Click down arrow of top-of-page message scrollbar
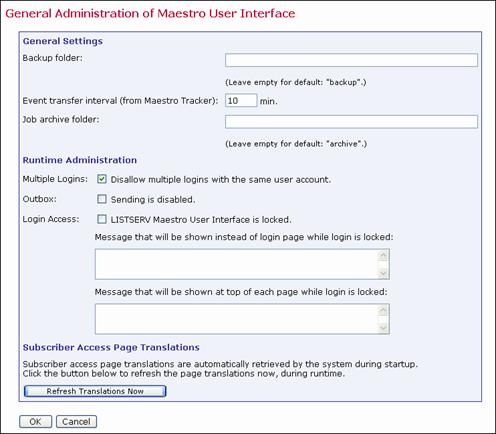This screenshot has width=496, height=434. 383,328
